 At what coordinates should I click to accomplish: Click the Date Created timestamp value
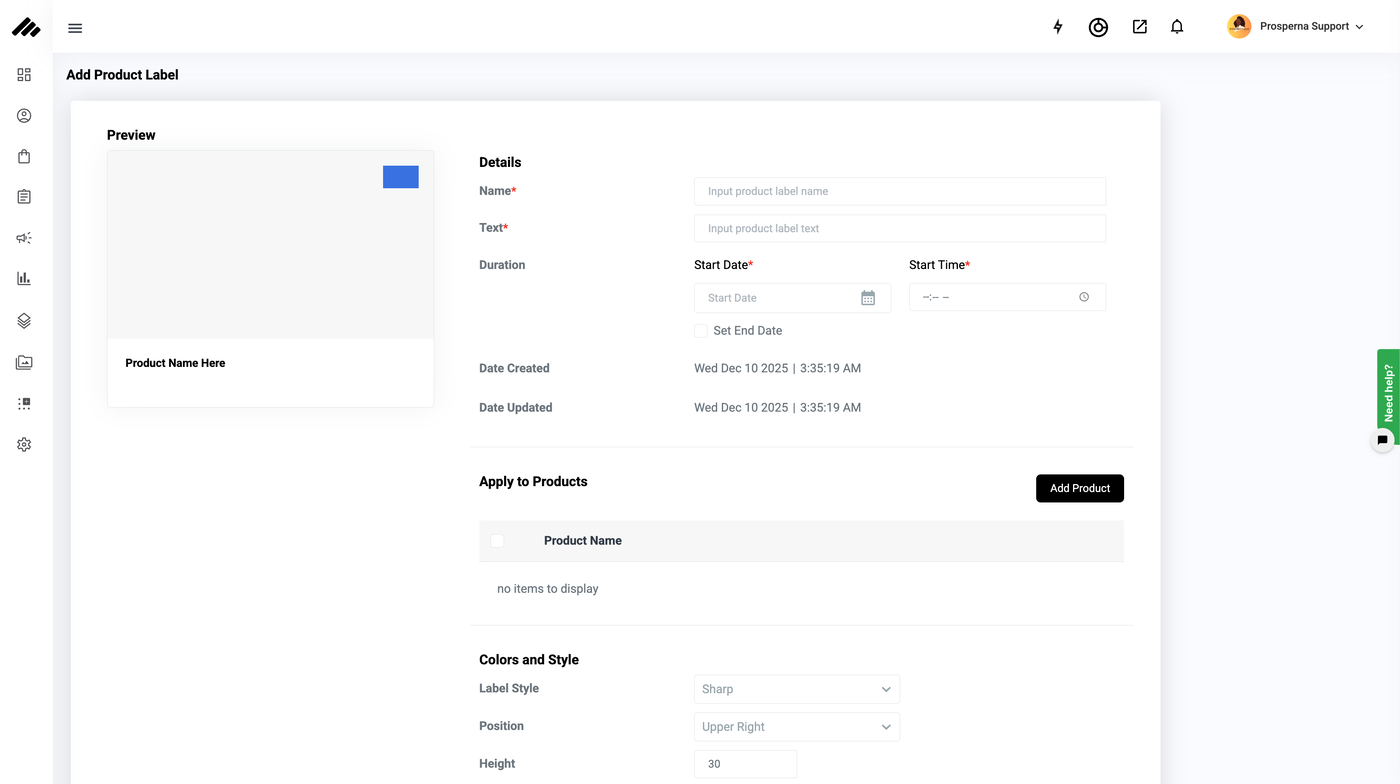(x=777, y=368)
